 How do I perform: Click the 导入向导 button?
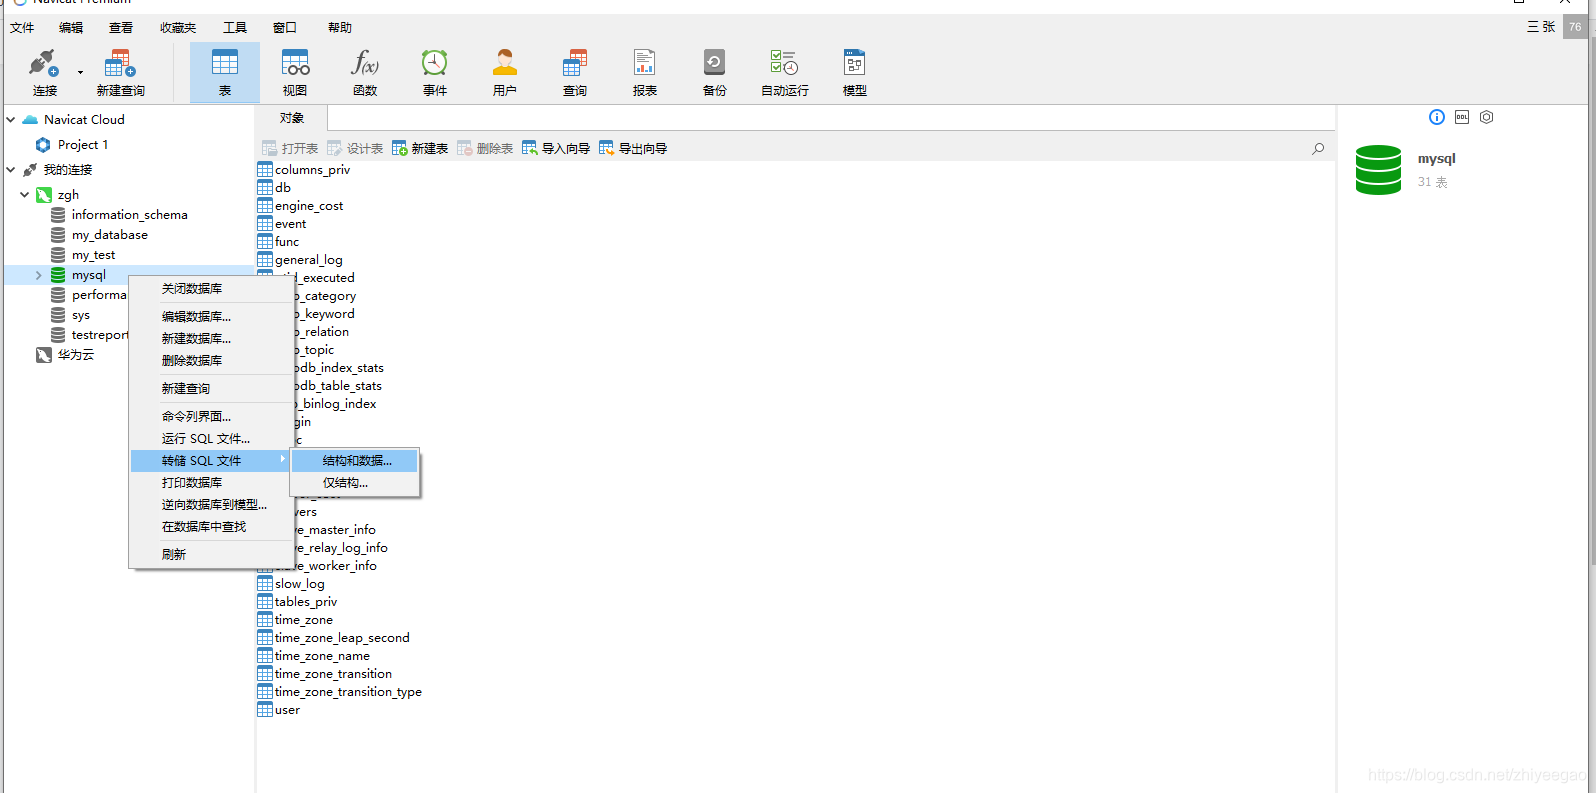tap(556, 148)
